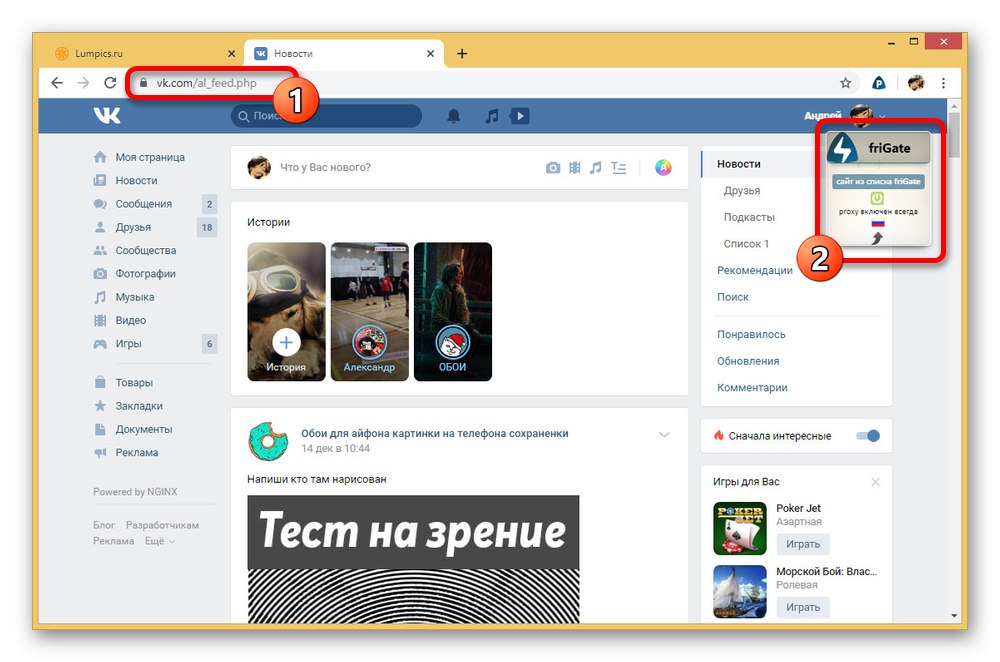Open Закладки in sidebar
Screen dimensions: 1000x662
[x=139, y=406]
